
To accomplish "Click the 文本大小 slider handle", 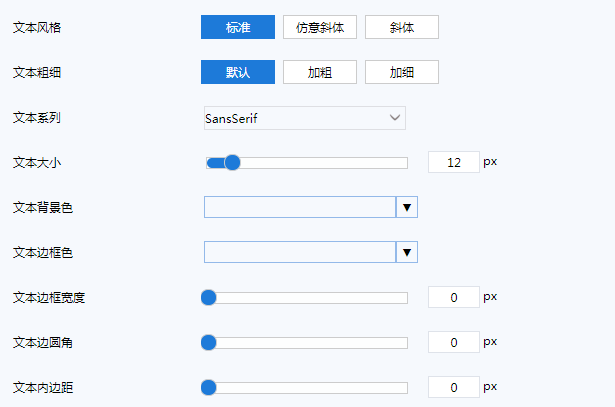I will coord(232,162).
